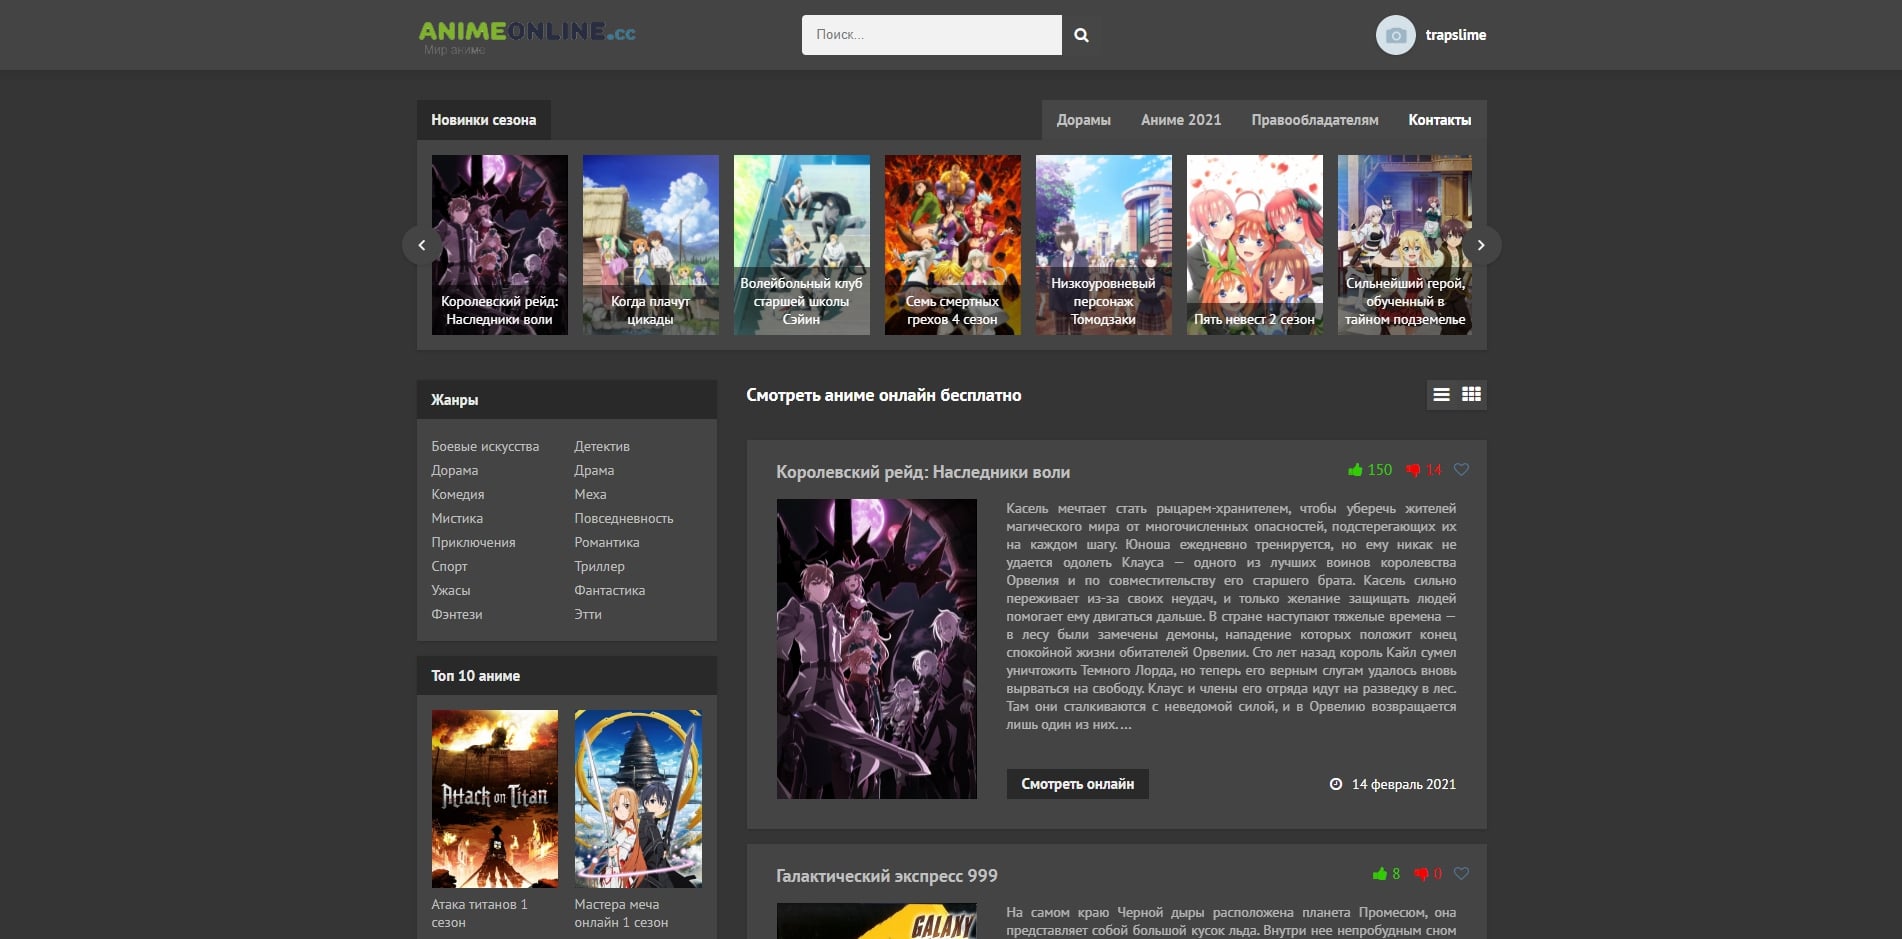The image size is (1902, 939).
Task: Open Мастера меча онлайн 1 сезон title
Action: 621,913
